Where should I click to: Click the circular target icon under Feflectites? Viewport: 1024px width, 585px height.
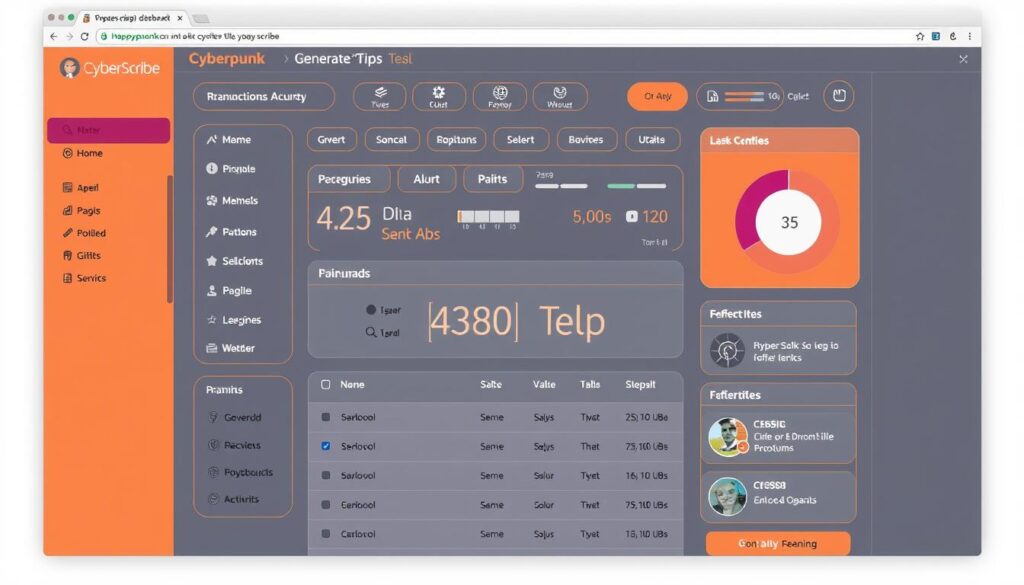pos(727,350)
